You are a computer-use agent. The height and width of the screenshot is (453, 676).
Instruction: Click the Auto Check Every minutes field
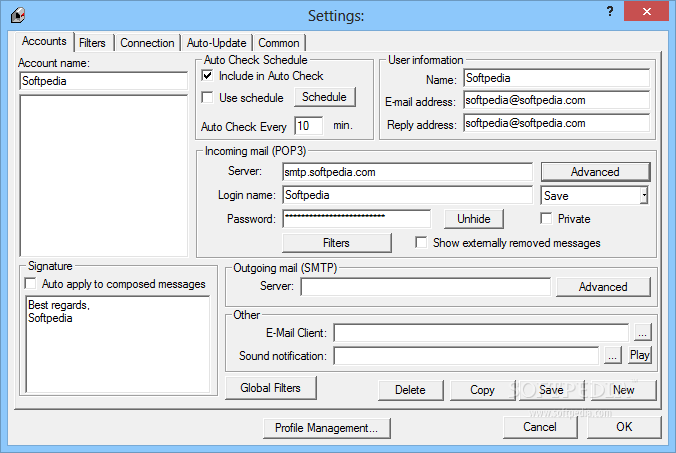308,126
